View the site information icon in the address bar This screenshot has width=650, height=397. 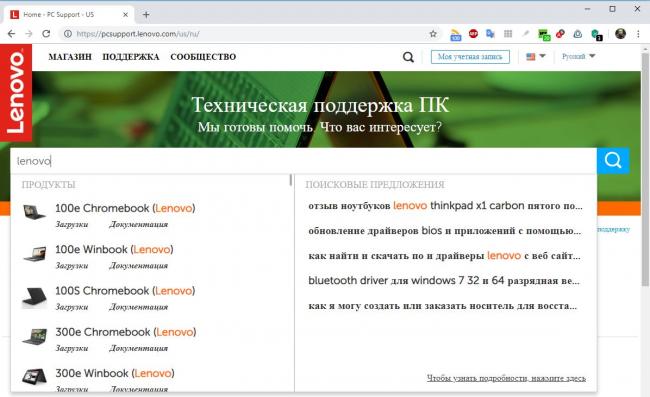click(68, 34)
